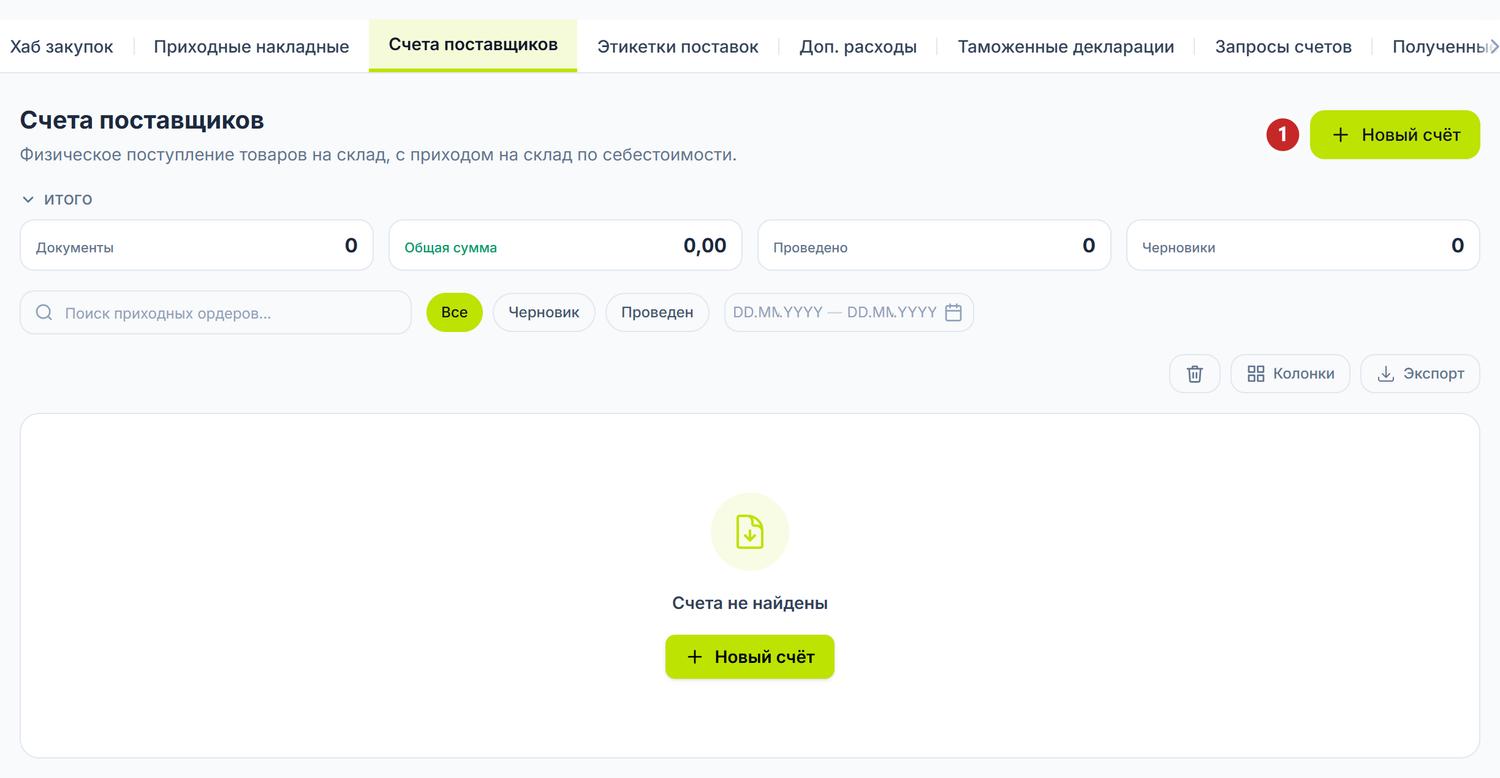The width and height of the screenshot is (1500, 778).
Task: Click the document download icon in empty state
Action: pyautogui.click(x=750, y=532)
